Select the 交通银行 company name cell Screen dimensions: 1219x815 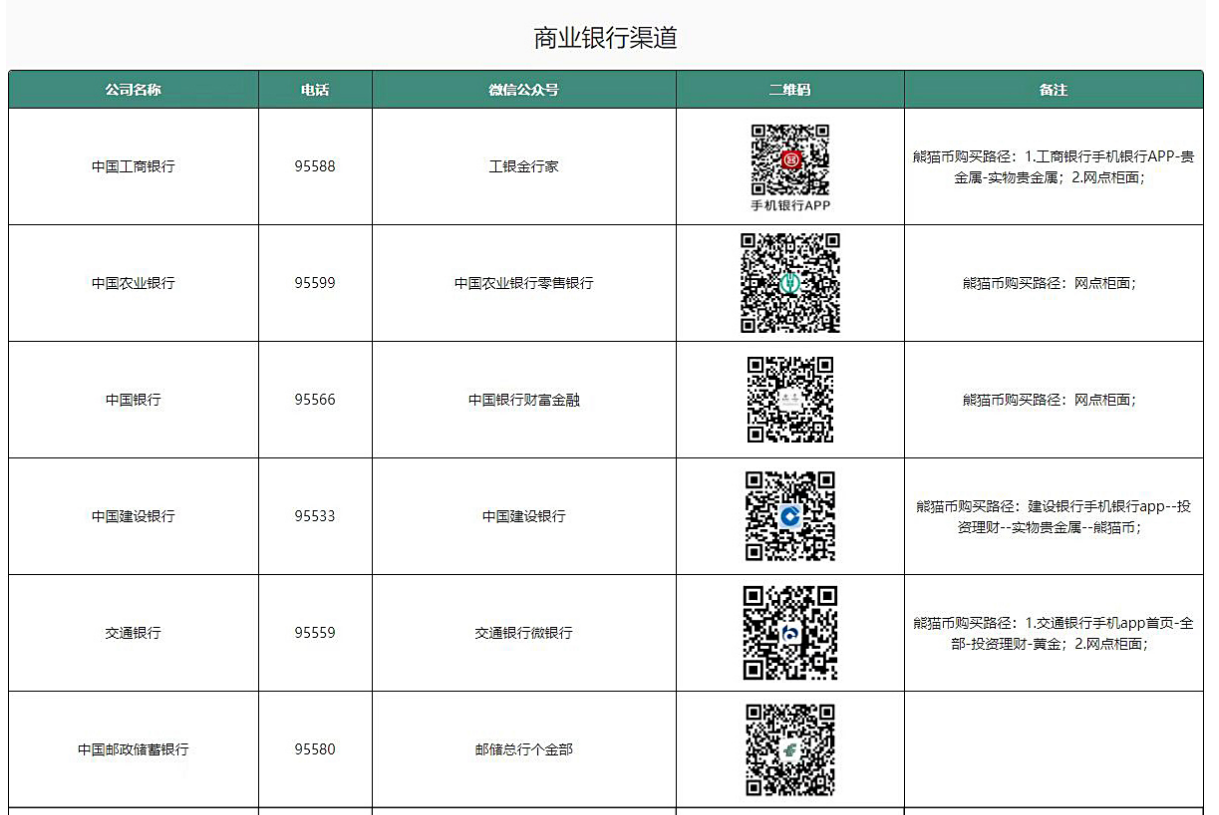tap(133, 633)
